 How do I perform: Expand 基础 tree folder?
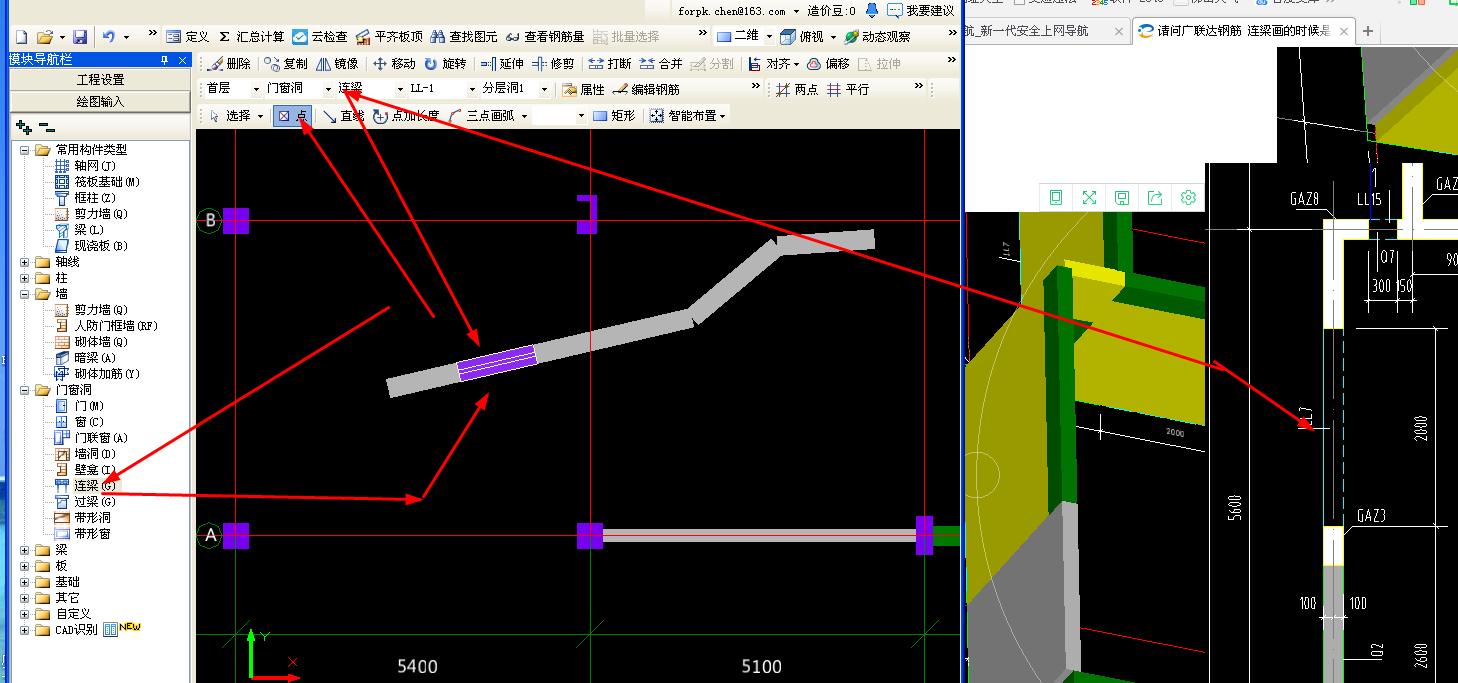coord(25,582)
